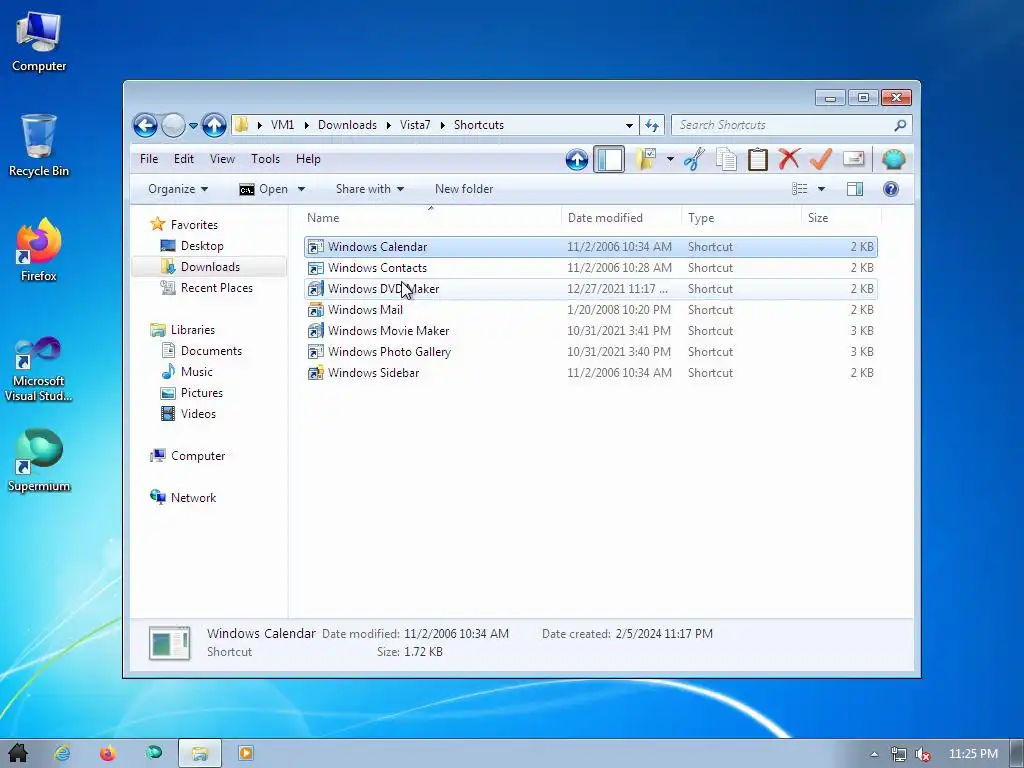The height and width of the screenshot is (768, 1024).
Task: Open the Edit menu
Action: click(184, 159)
